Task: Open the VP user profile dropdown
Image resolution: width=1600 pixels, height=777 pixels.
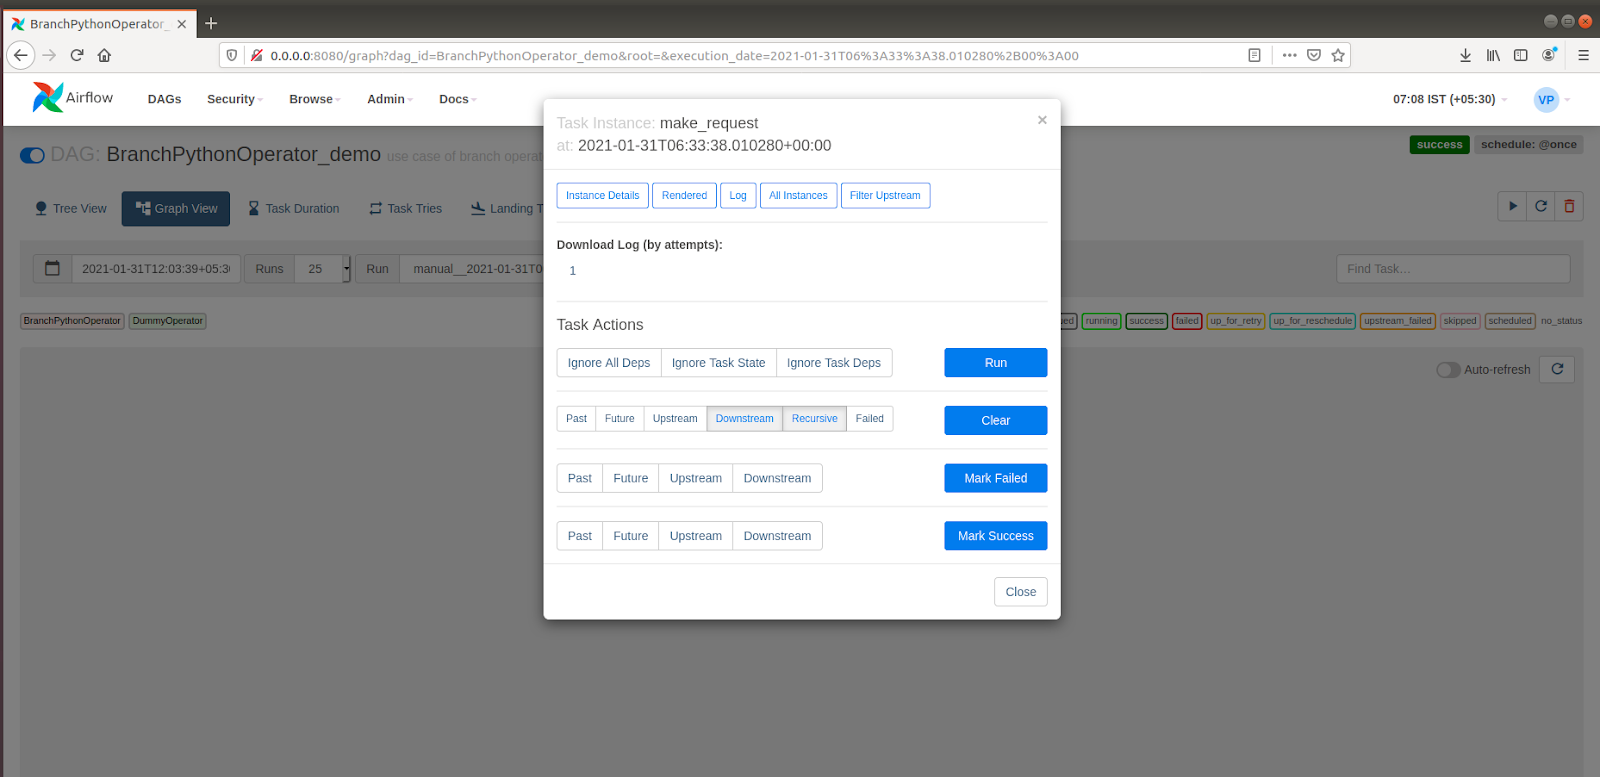Action: 1551,99
